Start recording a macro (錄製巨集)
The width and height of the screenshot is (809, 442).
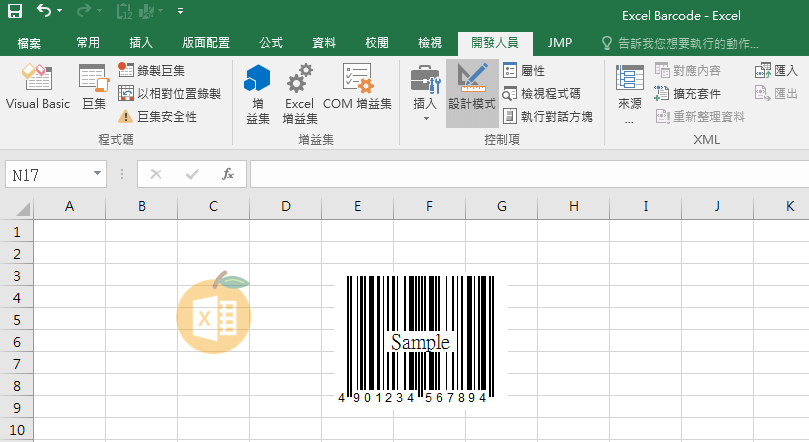pyautogui.click(x=151, y=70)
